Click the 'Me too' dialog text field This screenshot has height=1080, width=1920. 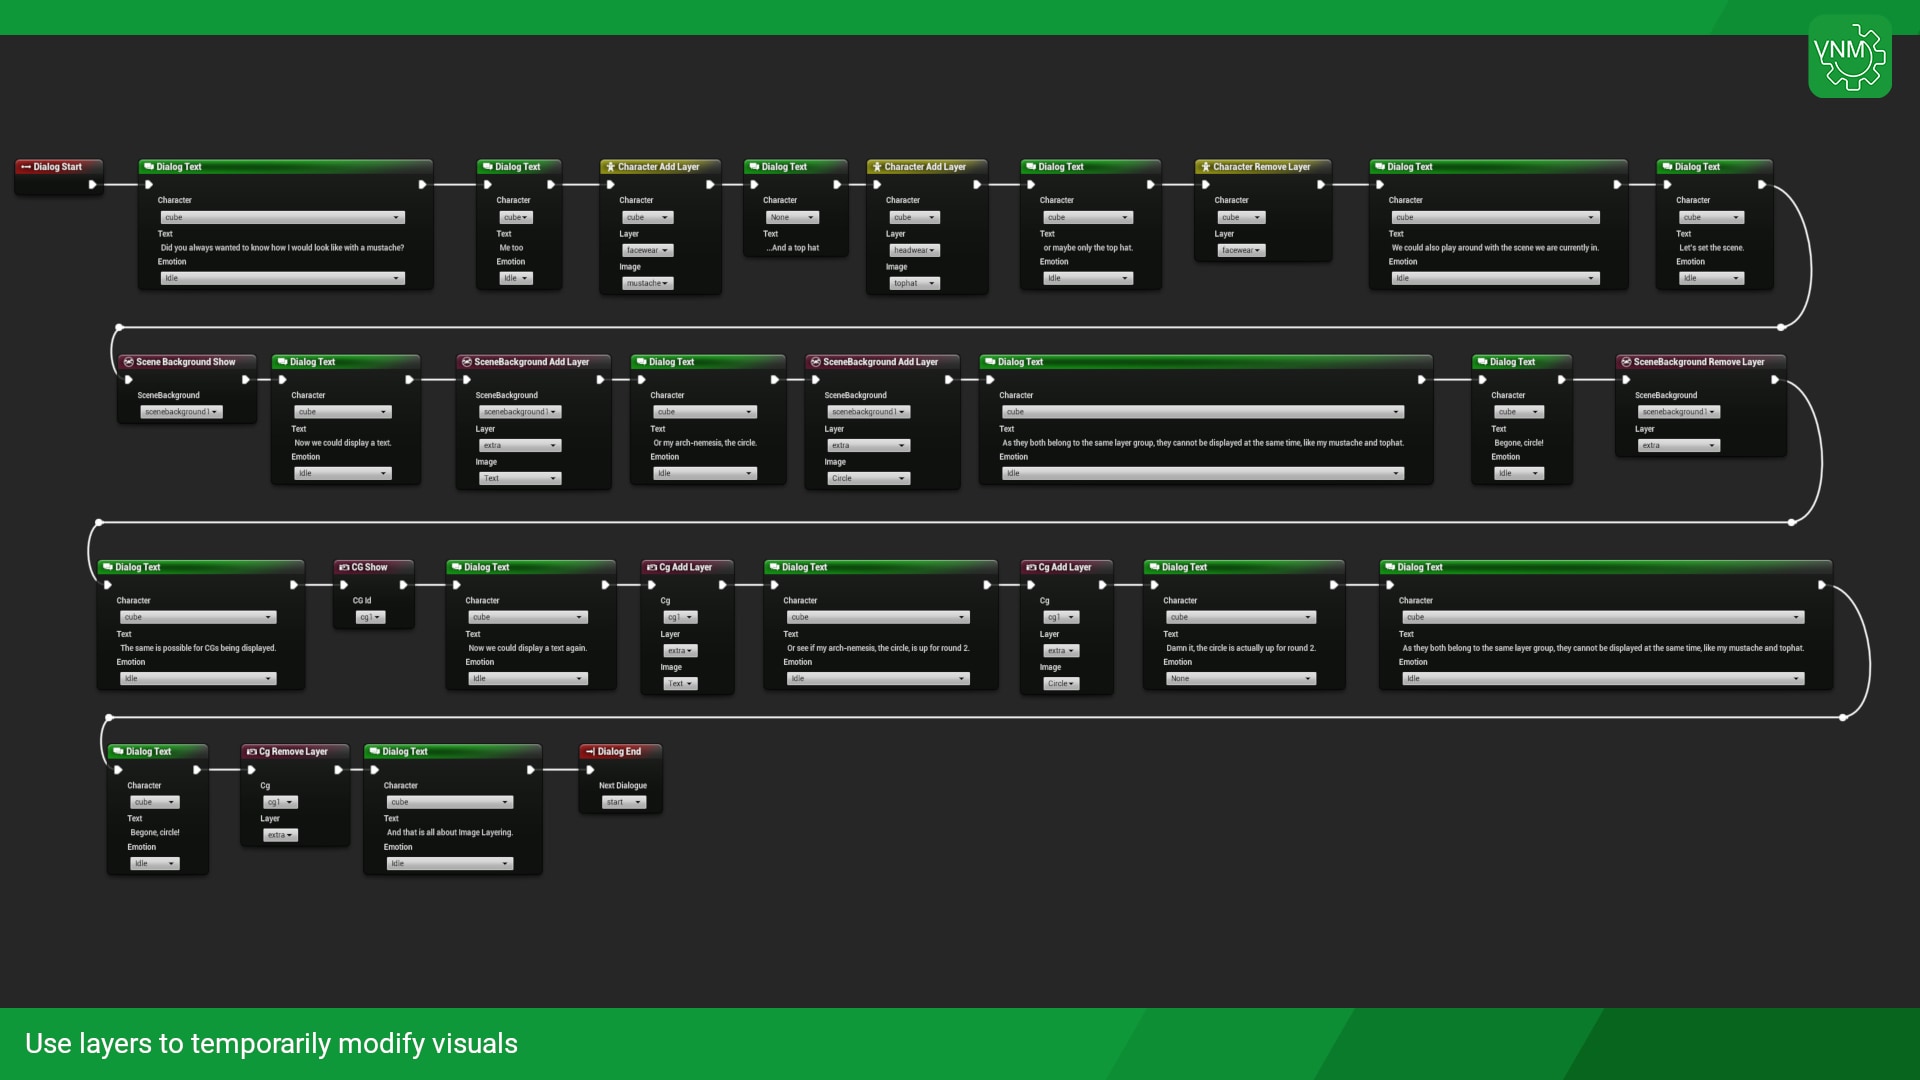pyautogui.click(x=511, y=248)
